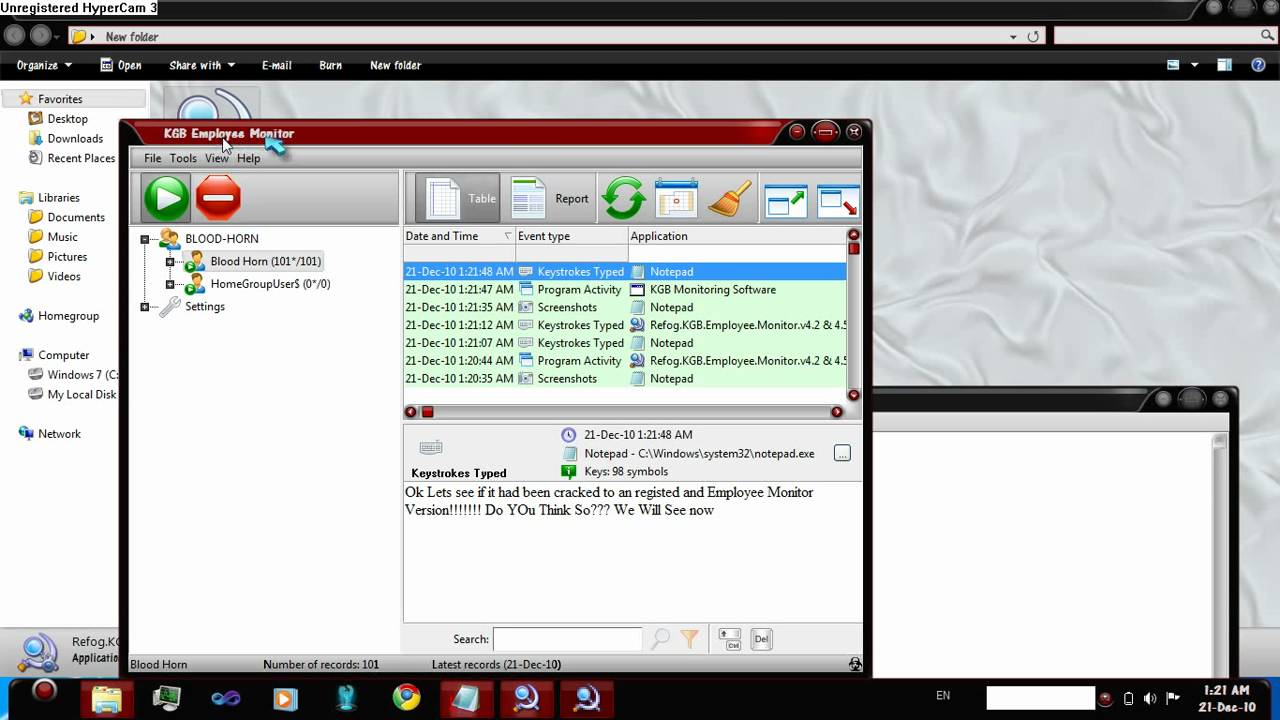Select the Blood Horn (101*/101) user

[266, 261]
